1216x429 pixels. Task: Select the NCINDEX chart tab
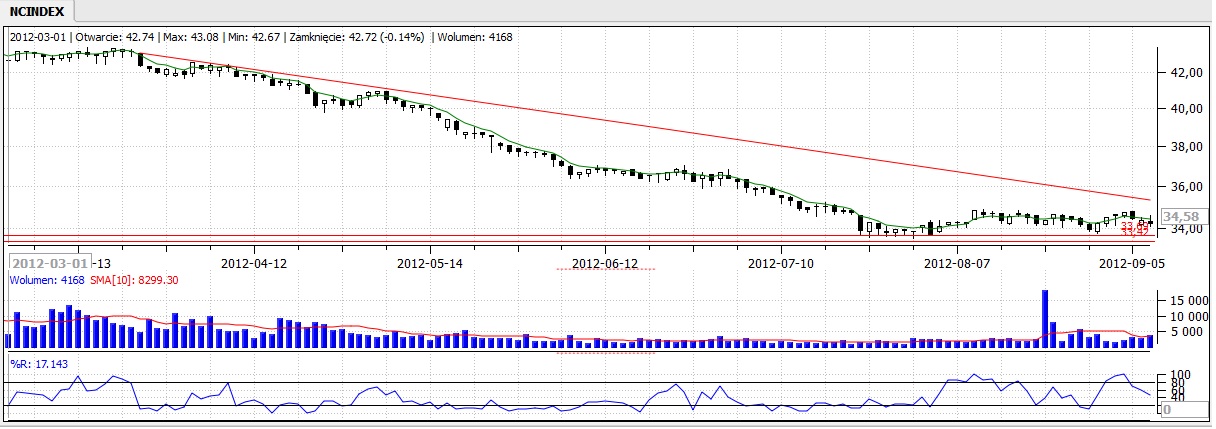[36, 11]
